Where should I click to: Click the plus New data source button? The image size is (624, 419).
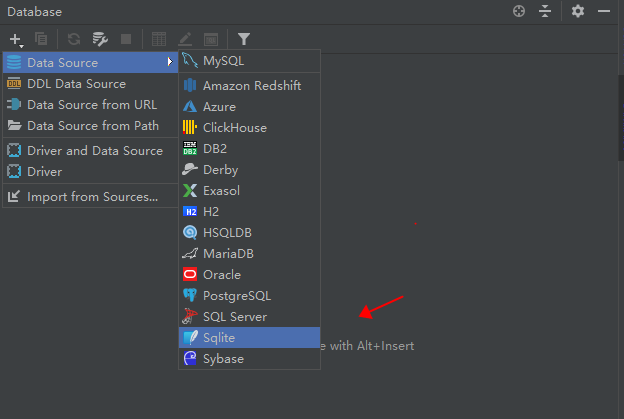[17, 39]
